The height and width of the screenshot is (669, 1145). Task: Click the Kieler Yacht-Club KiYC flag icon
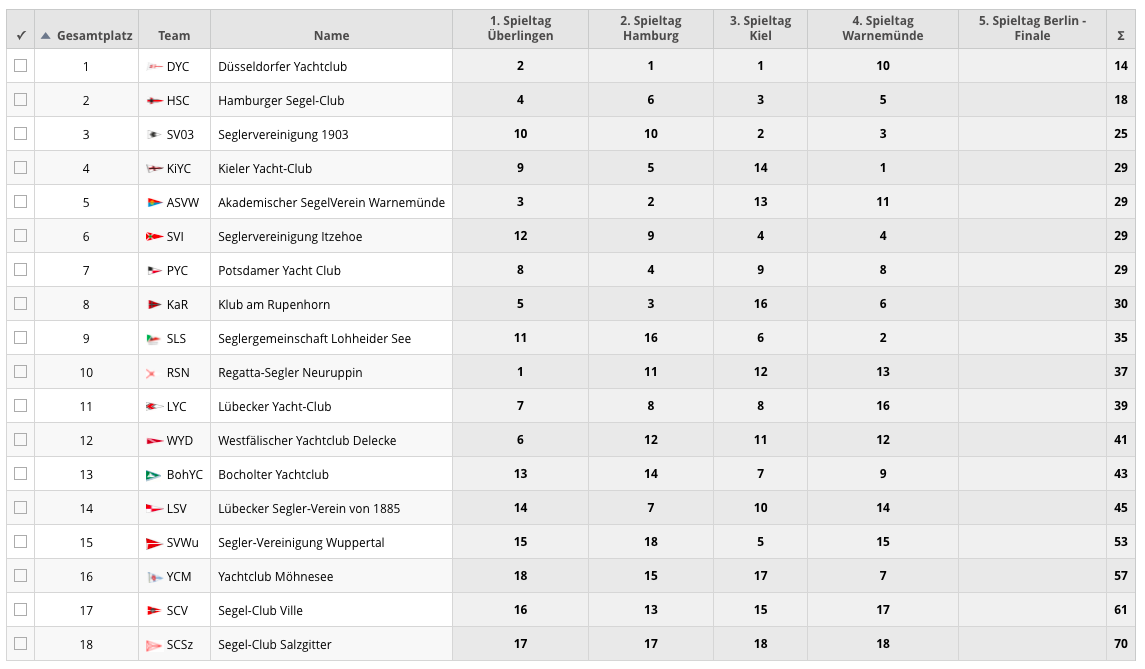point(154,169)
